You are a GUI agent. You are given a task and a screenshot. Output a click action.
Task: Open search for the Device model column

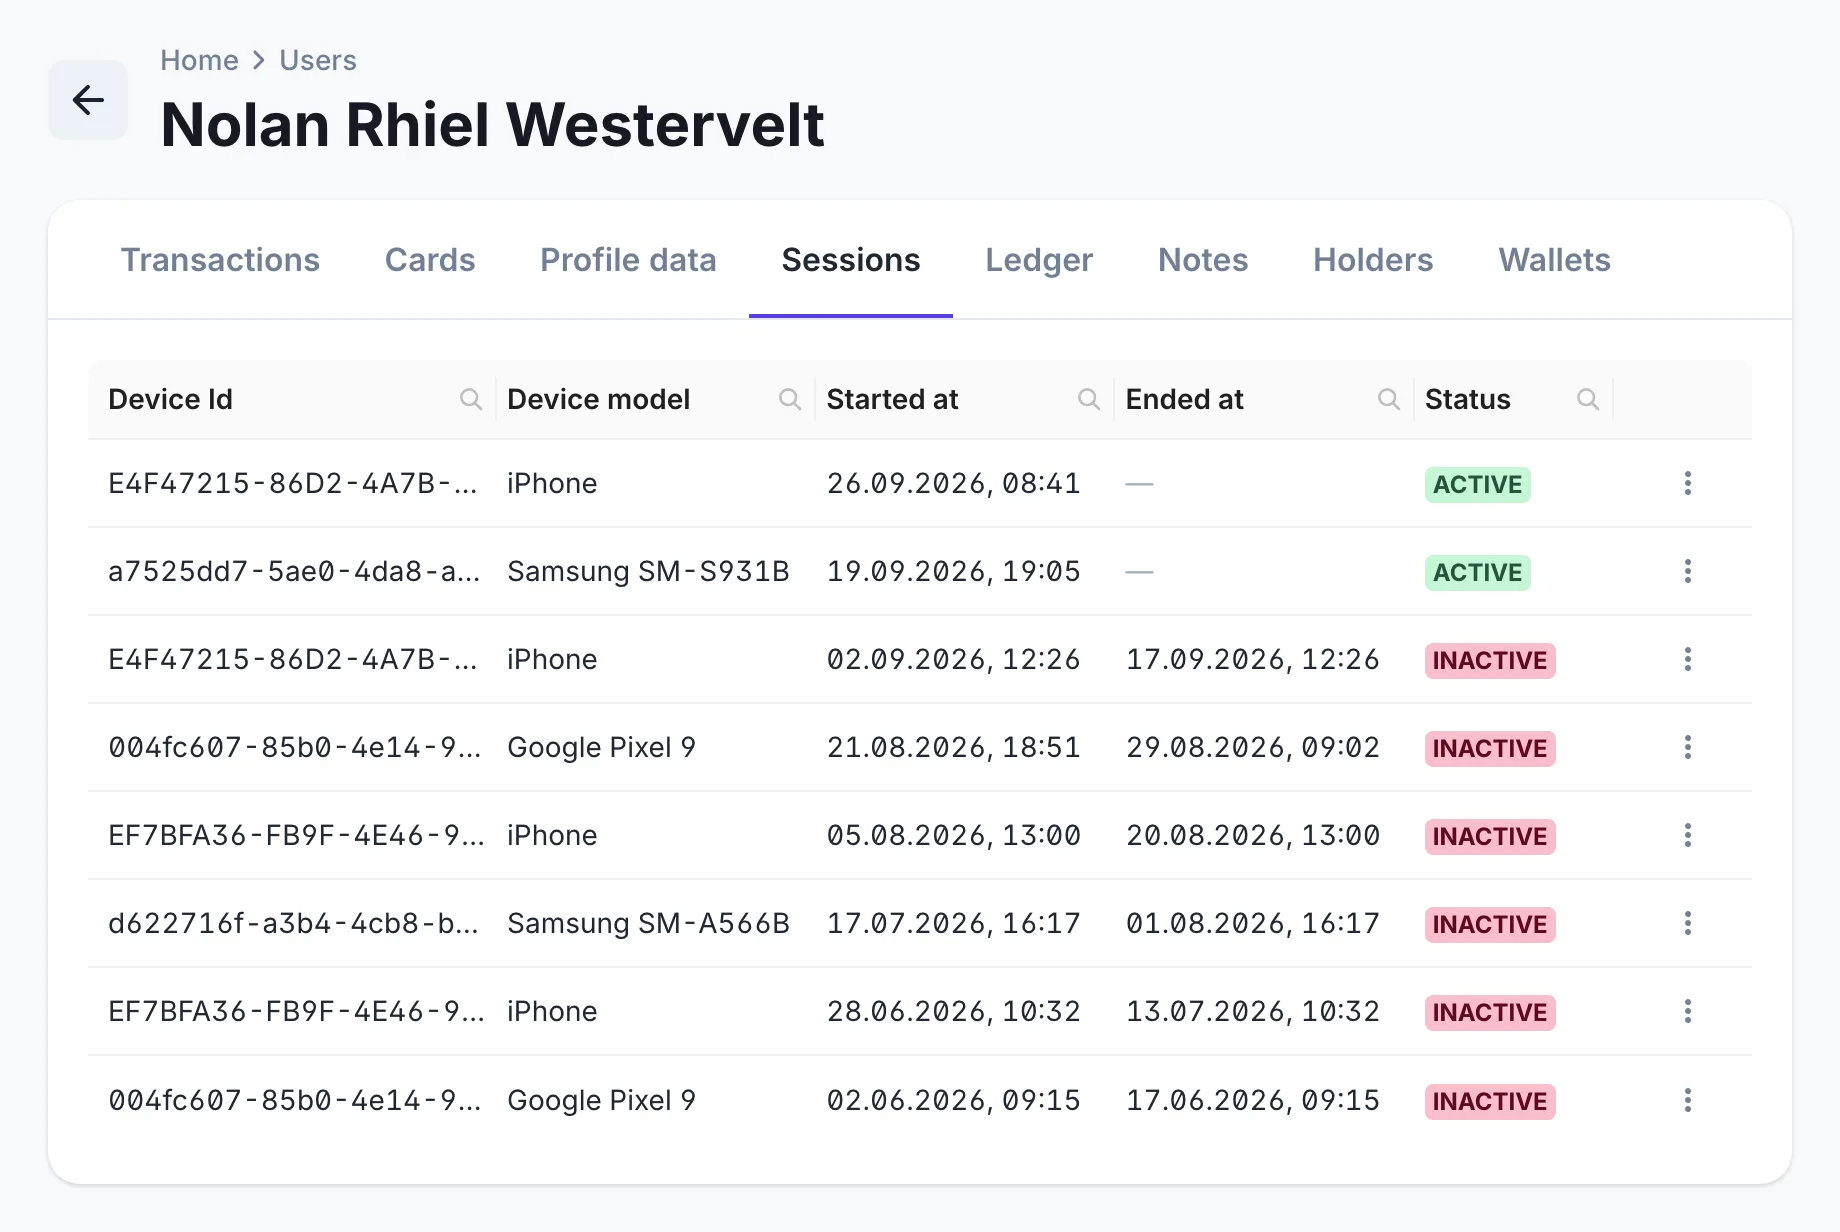789,399
